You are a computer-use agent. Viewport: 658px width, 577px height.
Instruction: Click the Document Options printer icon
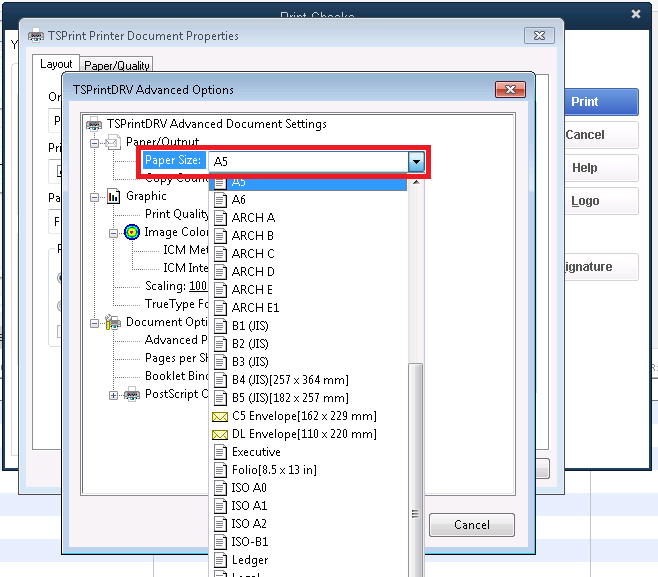pos(113,322)
